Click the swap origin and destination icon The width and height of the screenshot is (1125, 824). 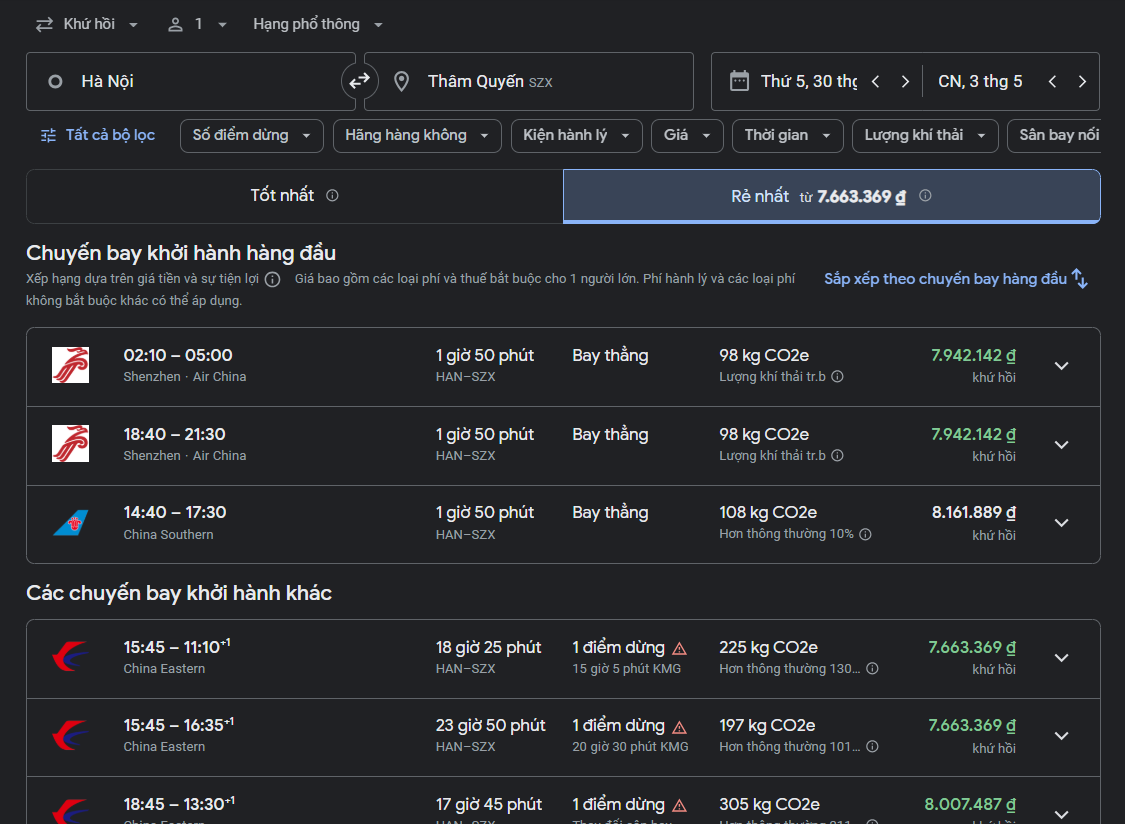359,81
